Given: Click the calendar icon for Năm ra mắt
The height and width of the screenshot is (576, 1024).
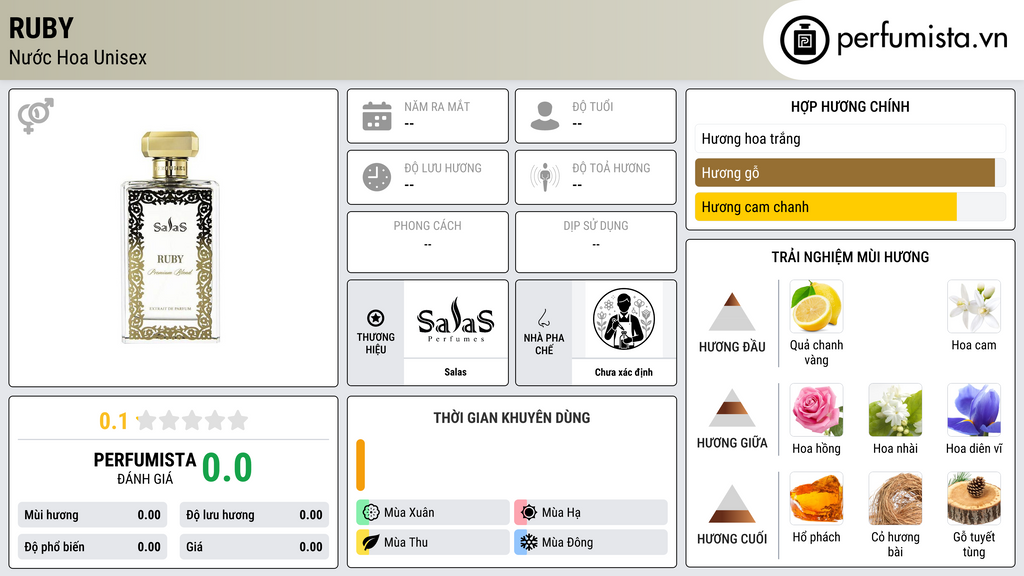Looking at the screenshot, I should [x=377, y=116].
